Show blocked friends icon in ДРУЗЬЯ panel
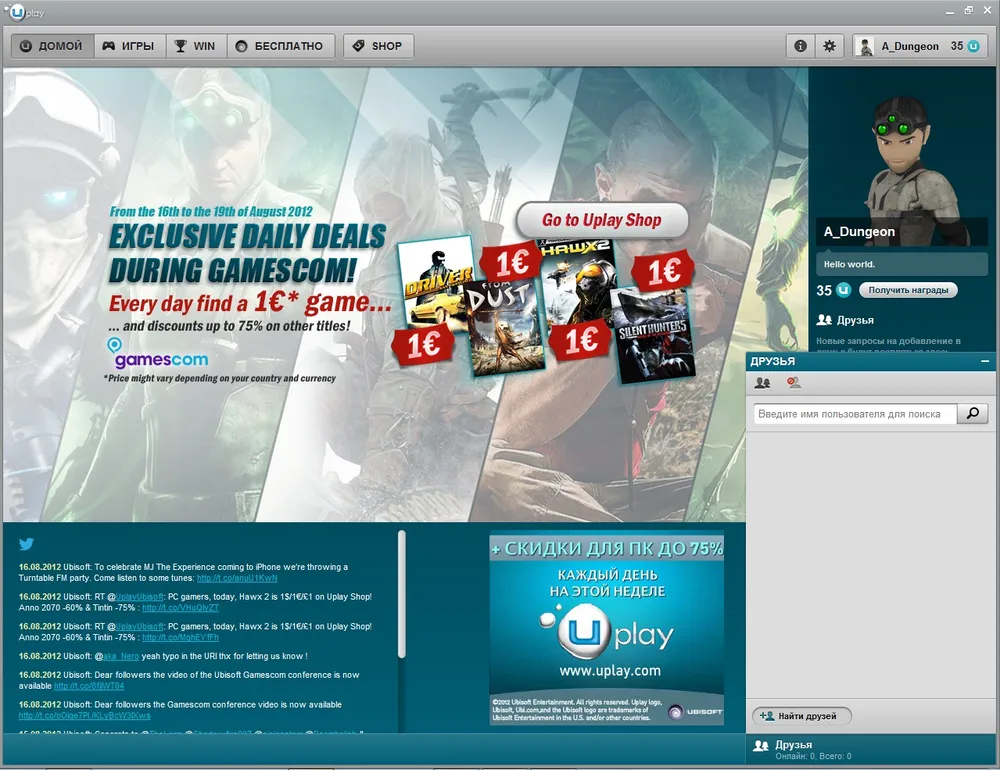Image resolution: width=1000 pixels, height=770 pixels. tap(793, 383)
